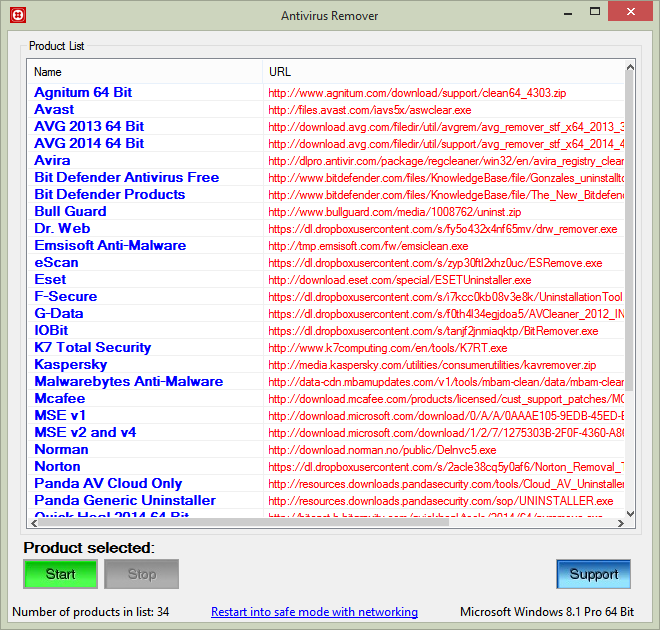The width and height of the screenshot is (660, 630).
Task: Click the K7RT.exe URL
Action: (x=388, y=348)
